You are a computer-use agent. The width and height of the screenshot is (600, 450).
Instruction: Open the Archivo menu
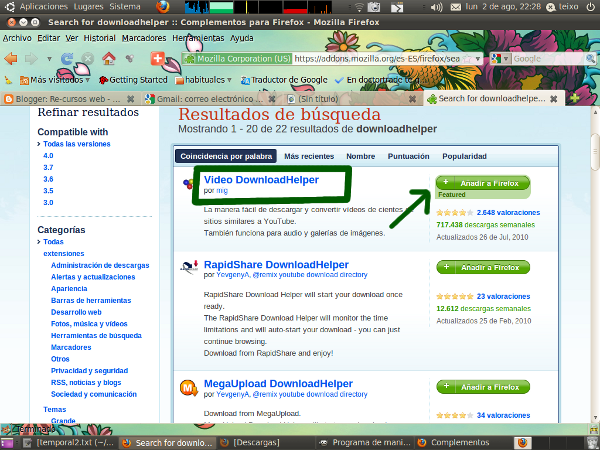pyautogui.click(x=17, y=38)
